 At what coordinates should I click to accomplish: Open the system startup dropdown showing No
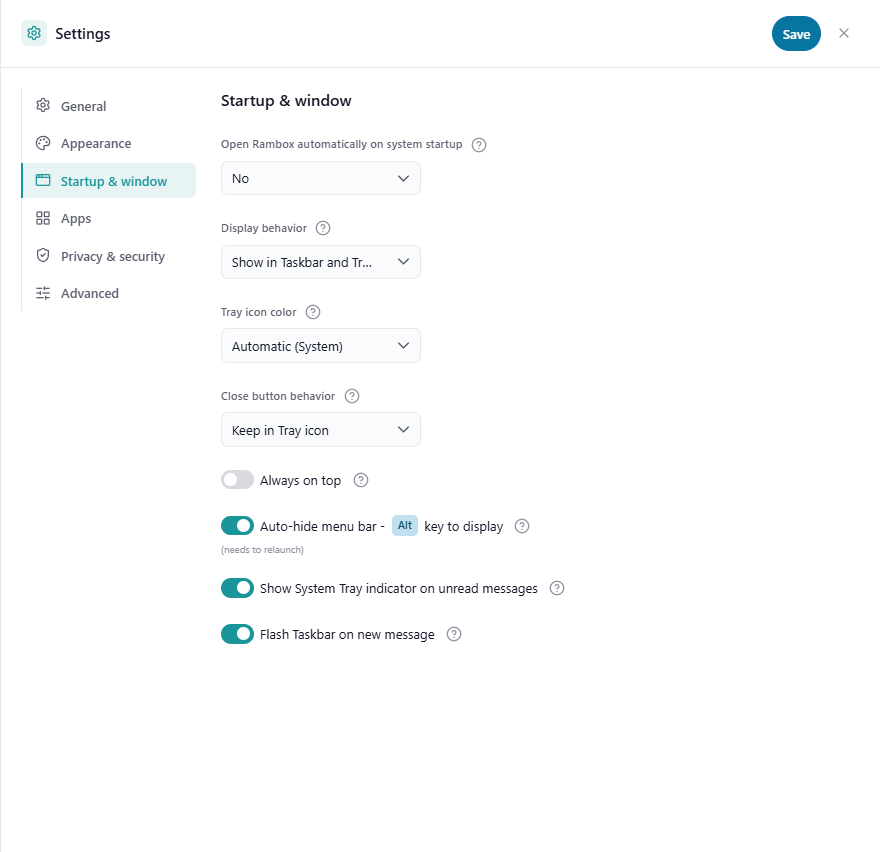[321, 178]
